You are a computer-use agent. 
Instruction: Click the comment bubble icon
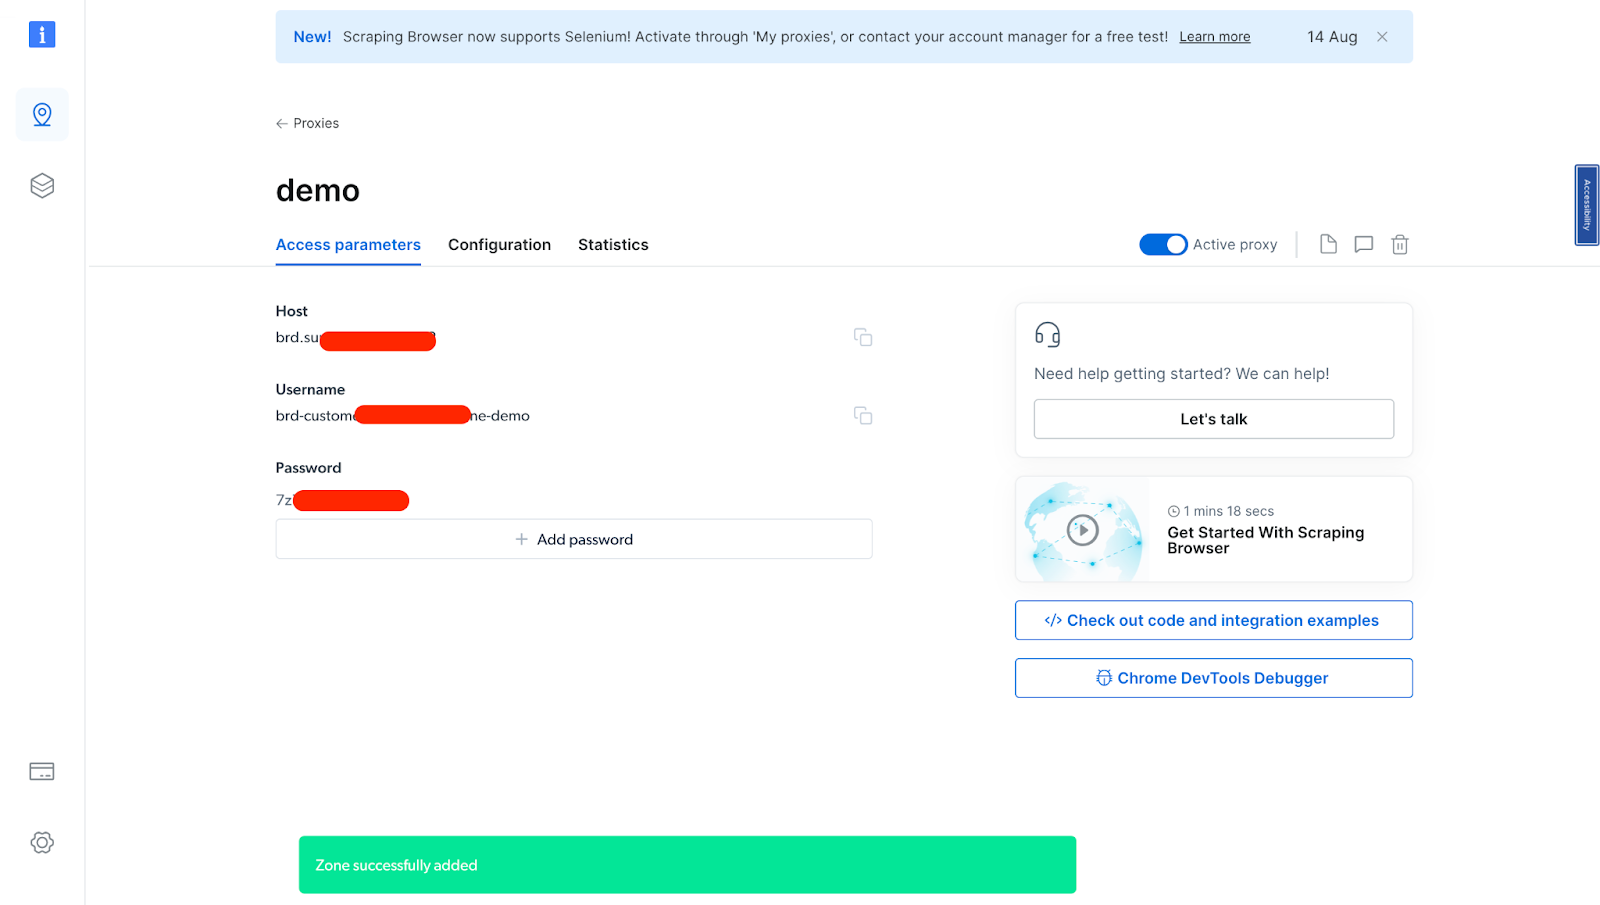pos(1363,244)
